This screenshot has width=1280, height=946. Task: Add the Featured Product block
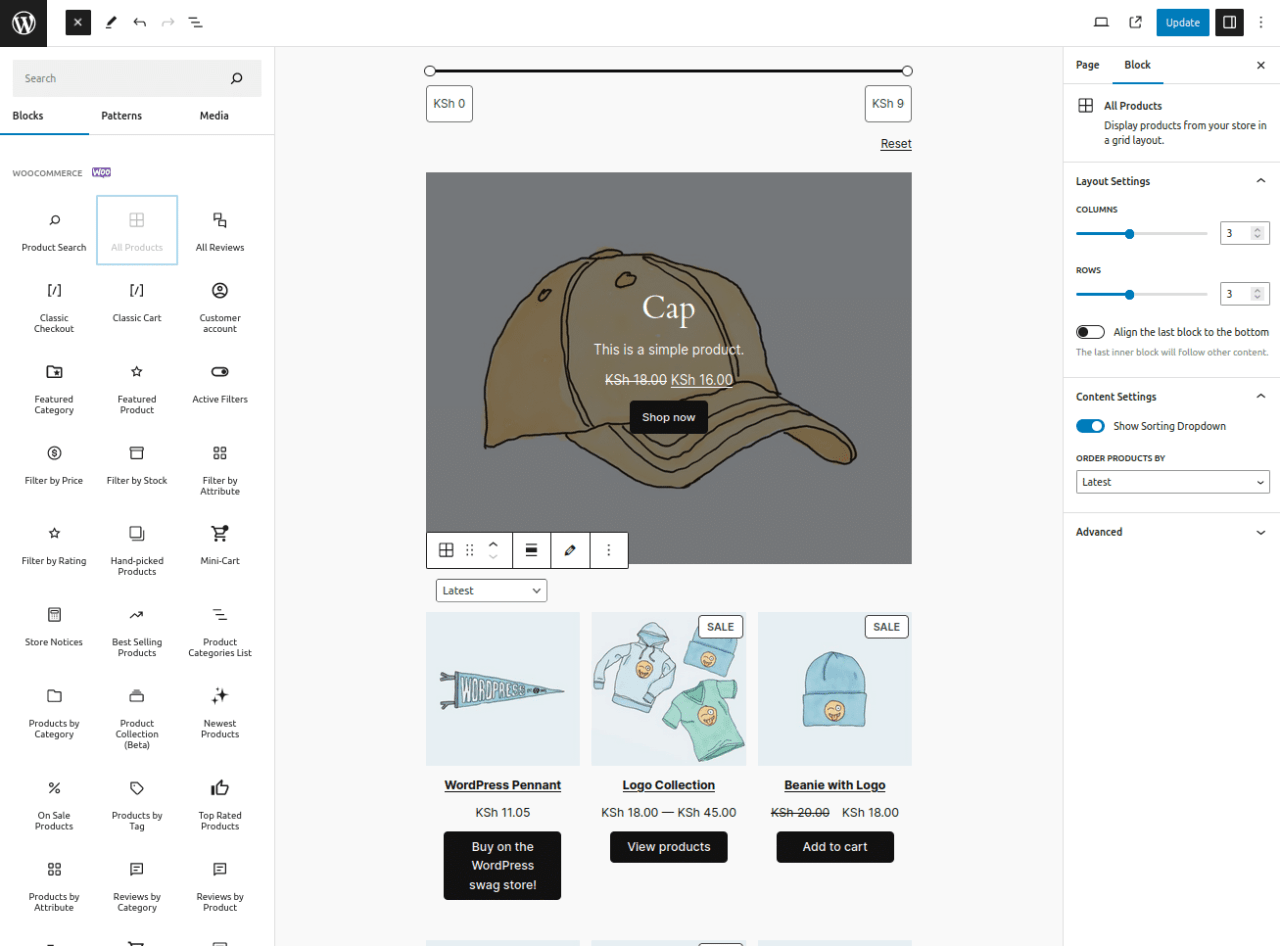coord(137,384)
